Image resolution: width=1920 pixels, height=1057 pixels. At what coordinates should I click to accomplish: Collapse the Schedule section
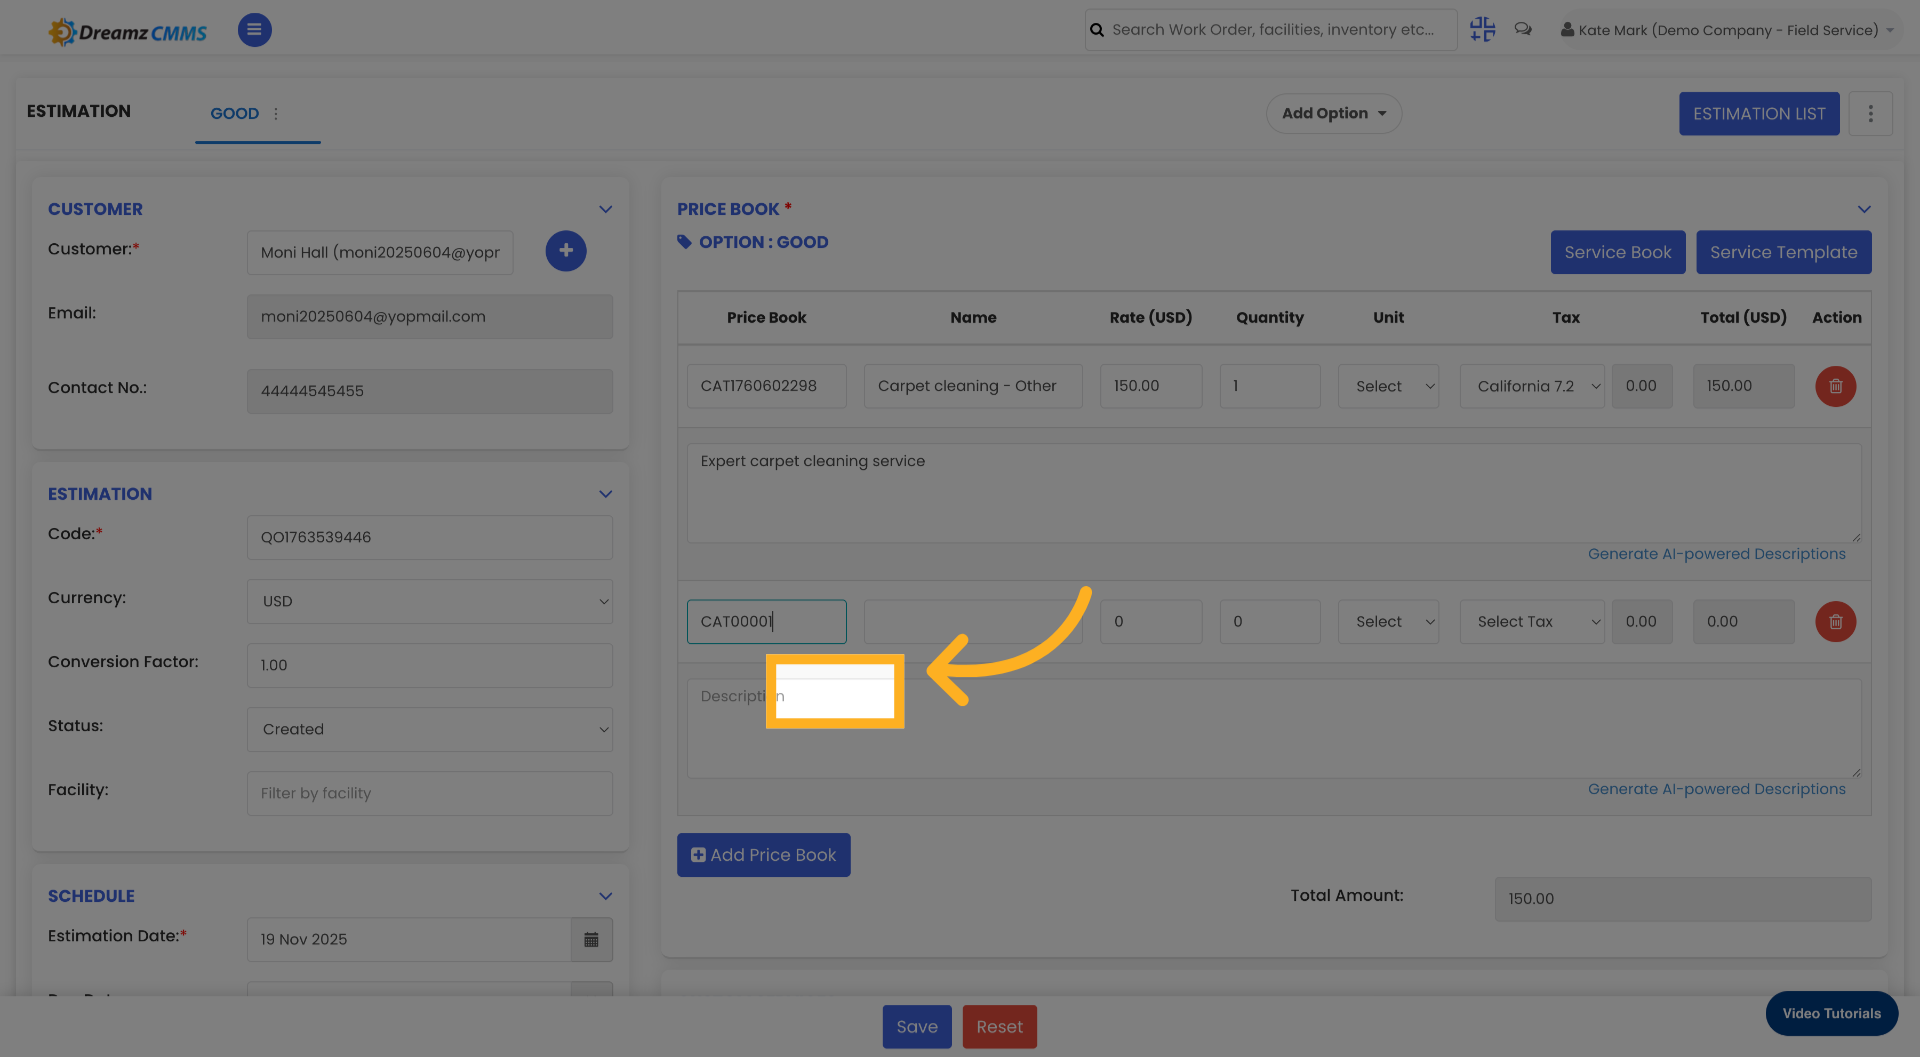605,896
